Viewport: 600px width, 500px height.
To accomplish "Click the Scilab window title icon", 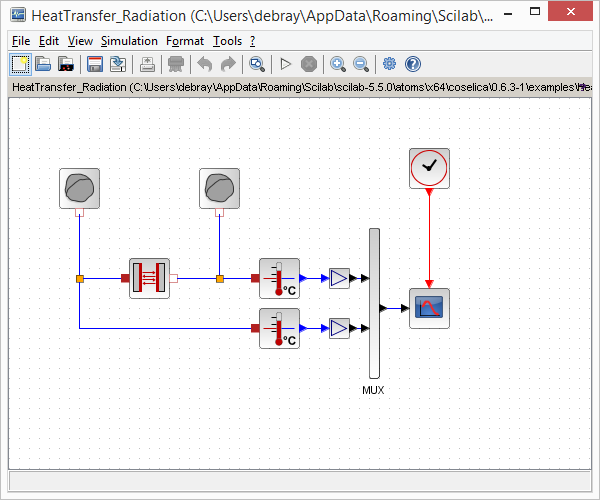I will (18, 15).
